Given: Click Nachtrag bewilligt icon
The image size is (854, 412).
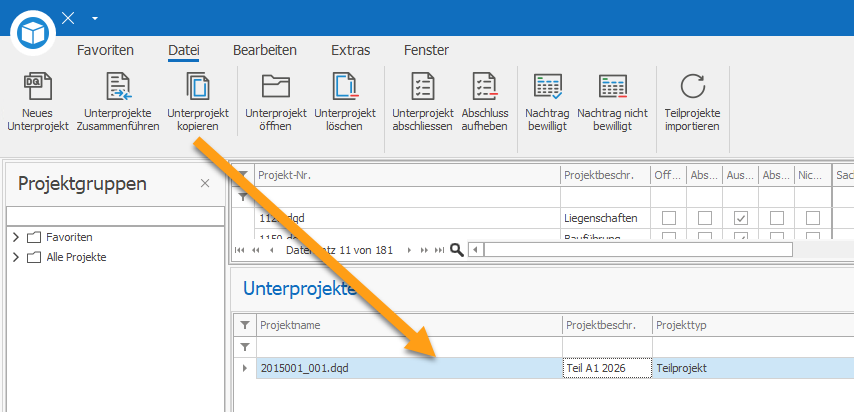Looking at the screenshot, I should 547,87.
